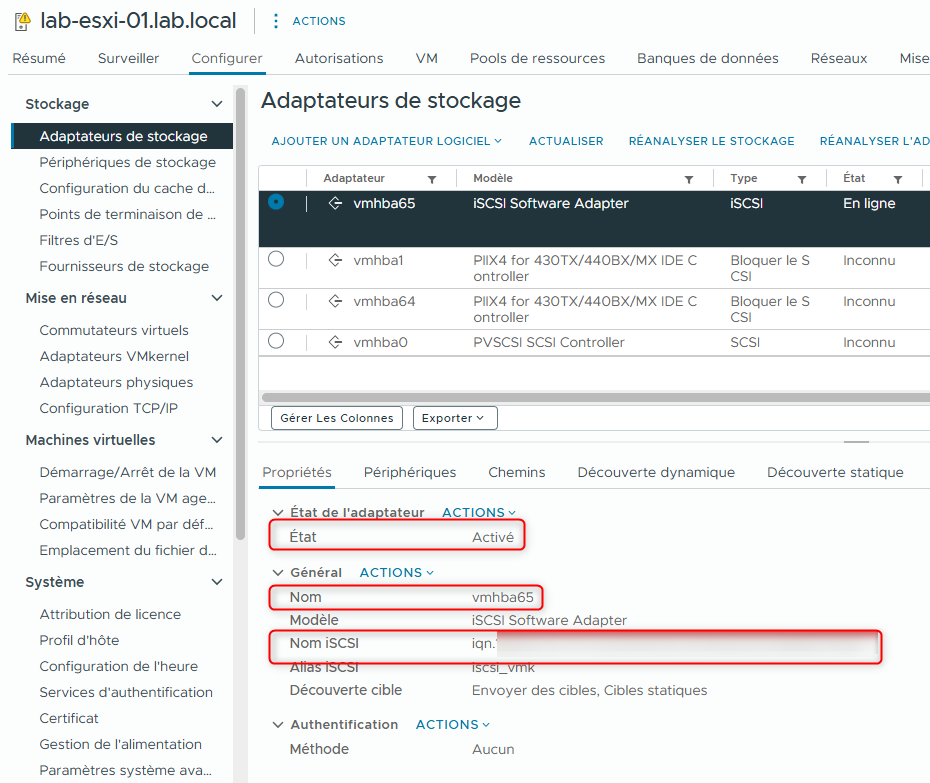This screenshot has height=783, width=930.
Task: Click Gérer Les Colonnes
Action: point(336,418)
